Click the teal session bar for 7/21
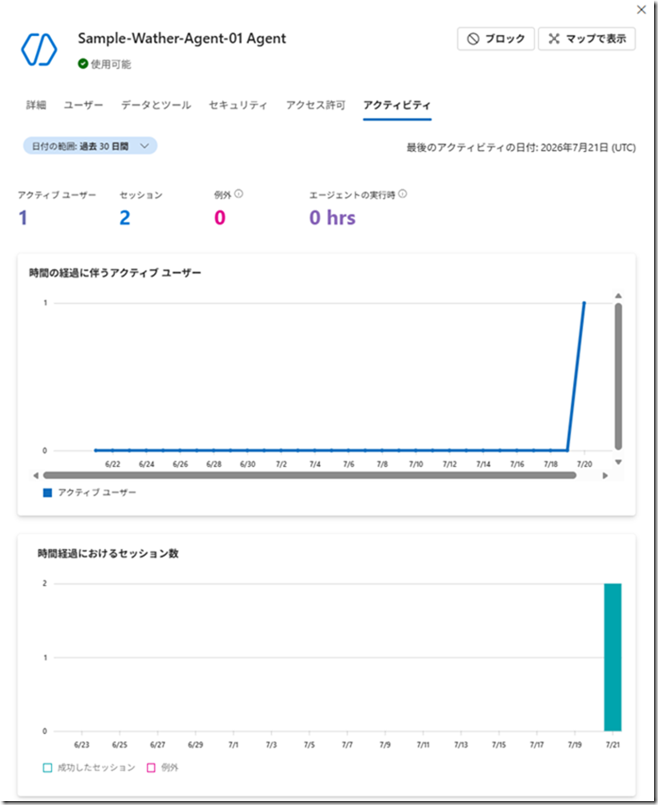Viewport: 658px width, 805px height. click(x=613, y=657)
